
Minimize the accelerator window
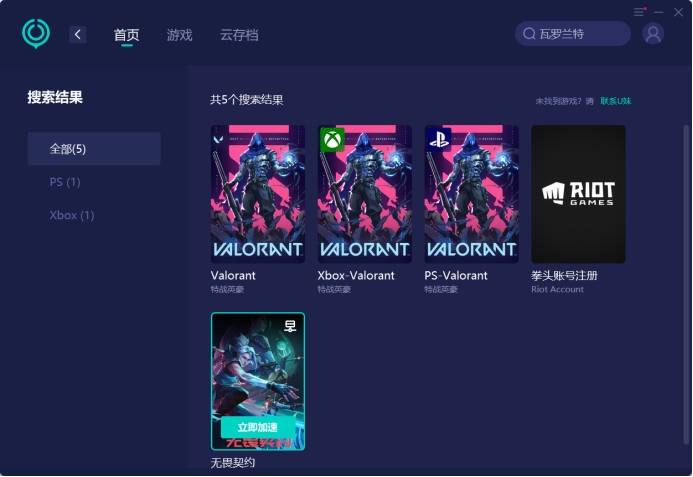click(x=659, y=12)
